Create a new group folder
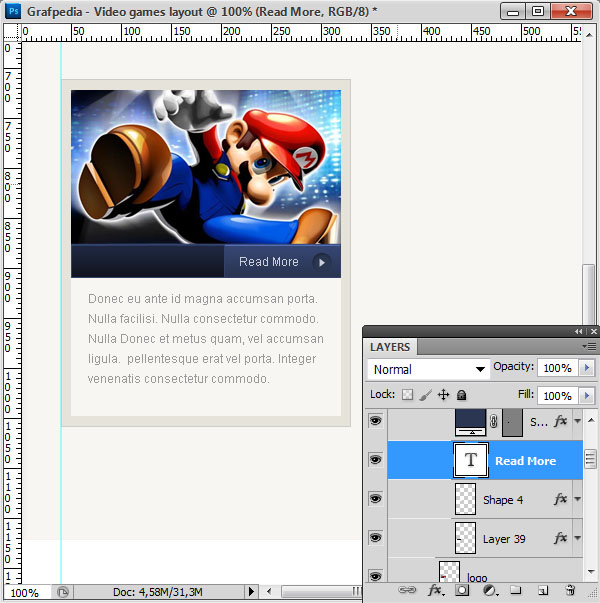The width and height of the screenshot is (600, 603). (x=515, y=590)
